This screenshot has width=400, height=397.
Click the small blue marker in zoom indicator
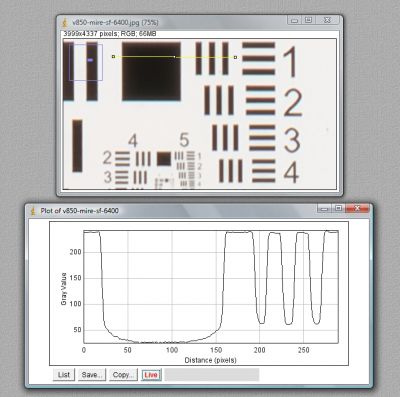(90, 60)
